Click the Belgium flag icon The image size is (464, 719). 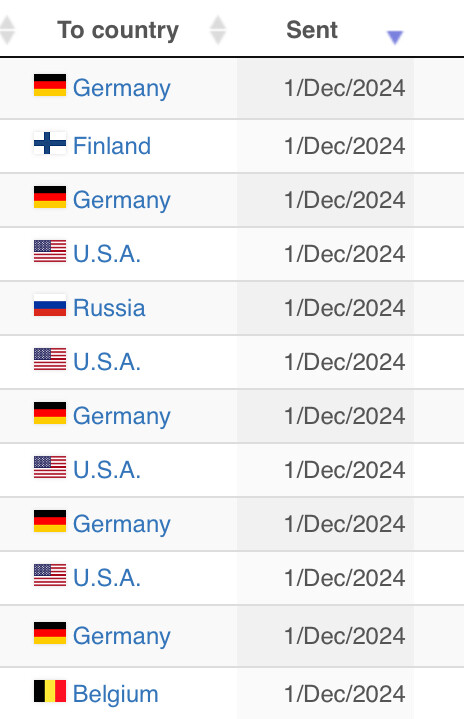coord(50,691)
